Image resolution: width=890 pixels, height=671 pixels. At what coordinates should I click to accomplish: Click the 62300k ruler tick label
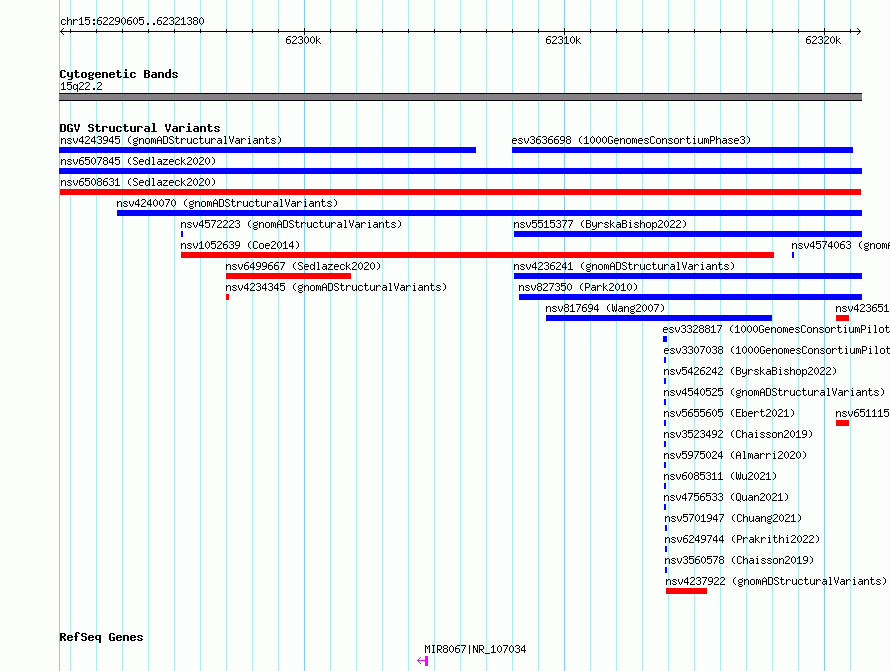click(x=303, y=40)
